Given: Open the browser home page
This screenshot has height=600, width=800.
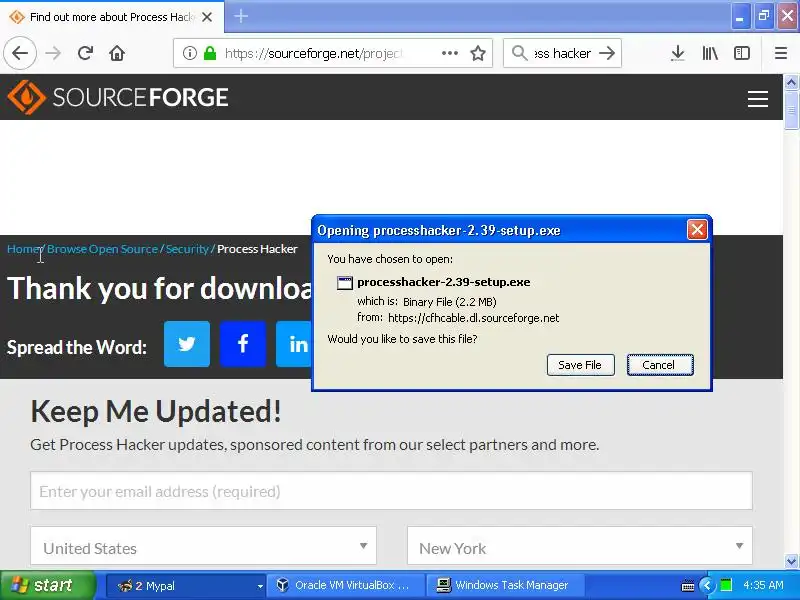Looking at the screenshot, I should point(117,53).
